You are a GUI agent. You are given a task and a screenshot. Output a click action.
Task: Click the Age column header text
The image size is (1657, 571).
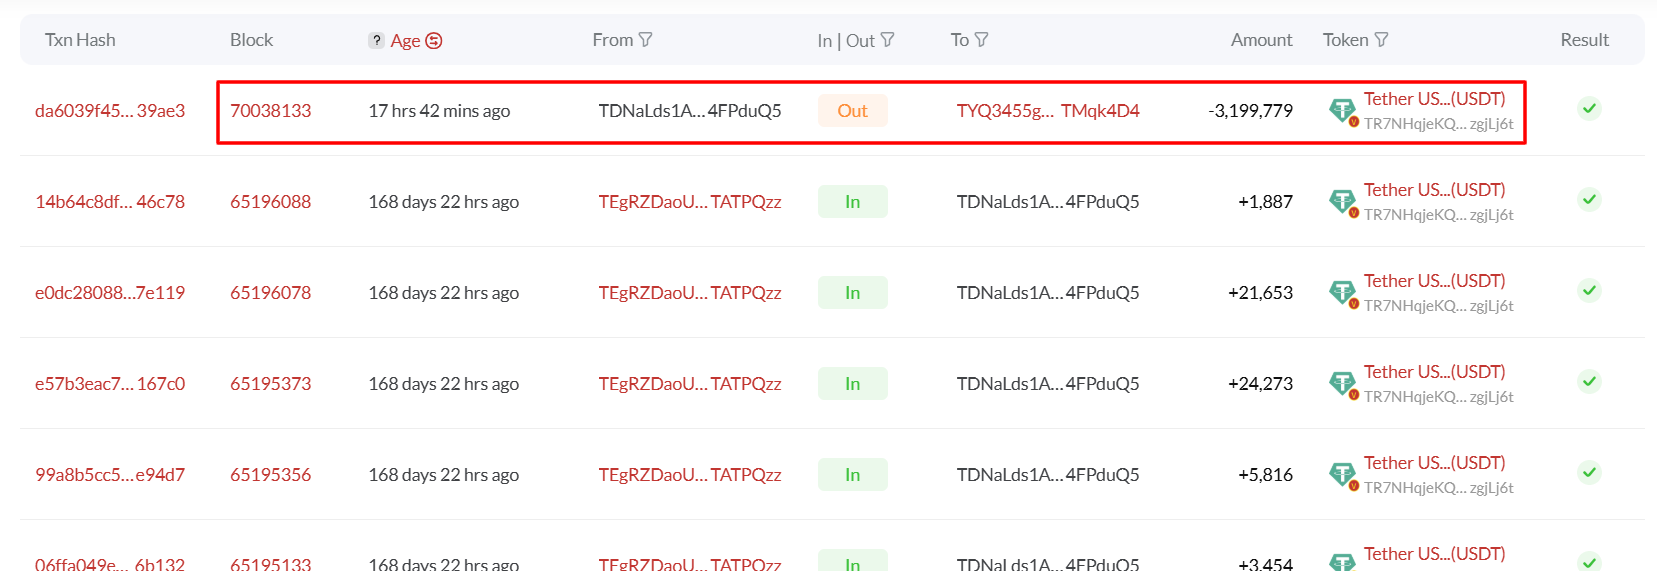tap(405, 41)
